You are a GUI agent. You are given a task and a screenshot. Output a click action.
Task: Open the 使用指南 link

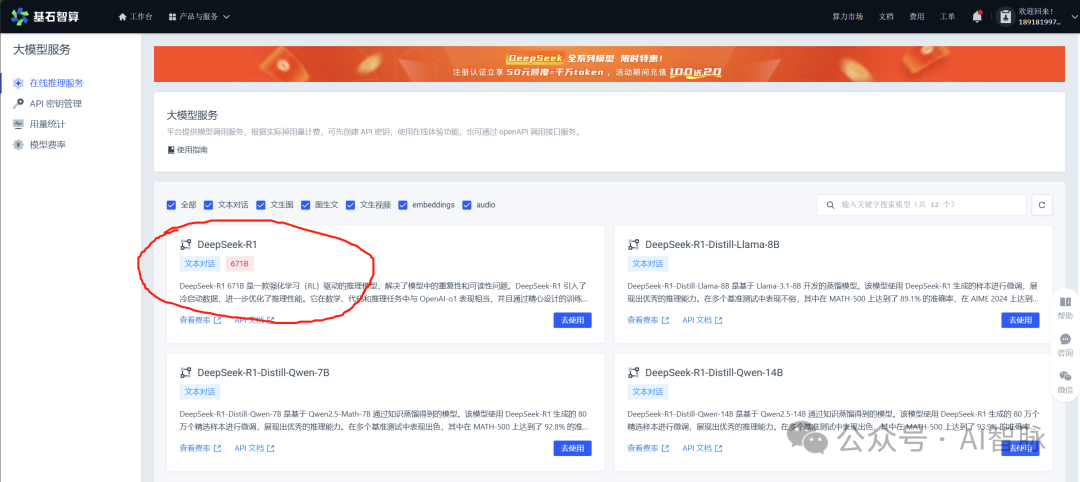tap(187, 149)
